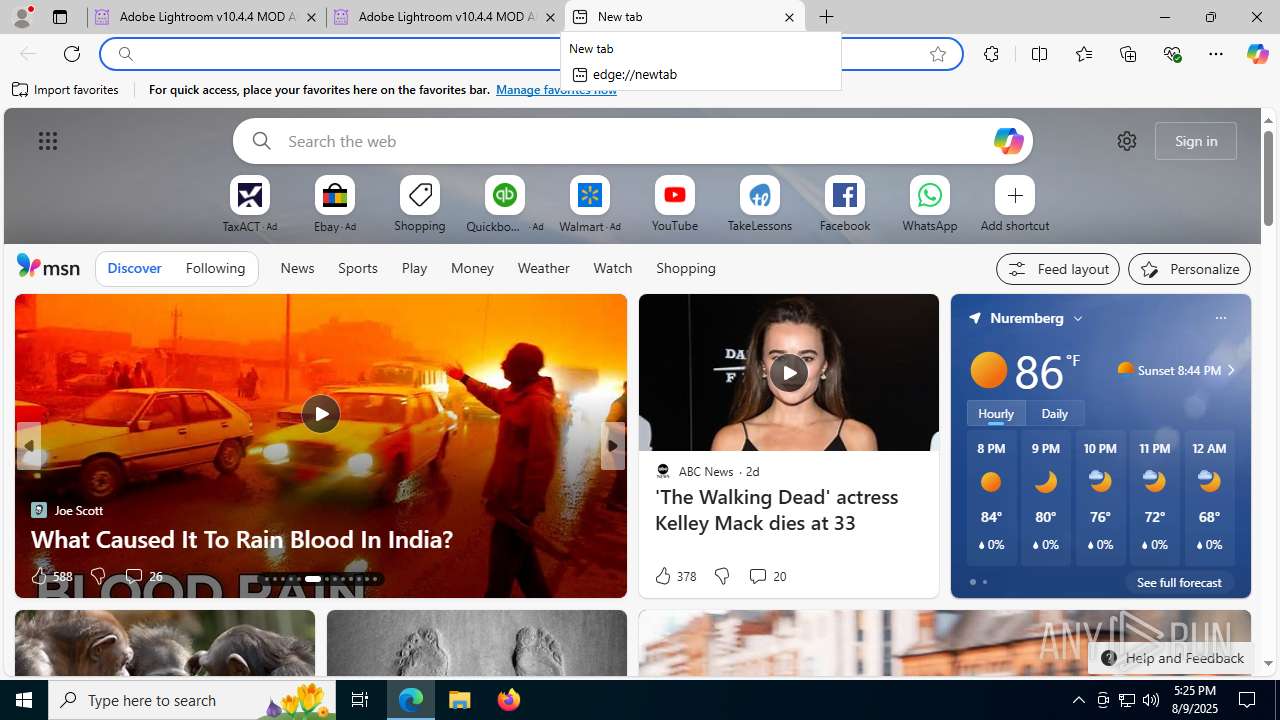This screenshot has width=1280, height=720.
Task: Select the Discover feed tab
Action: coord(134,268)
